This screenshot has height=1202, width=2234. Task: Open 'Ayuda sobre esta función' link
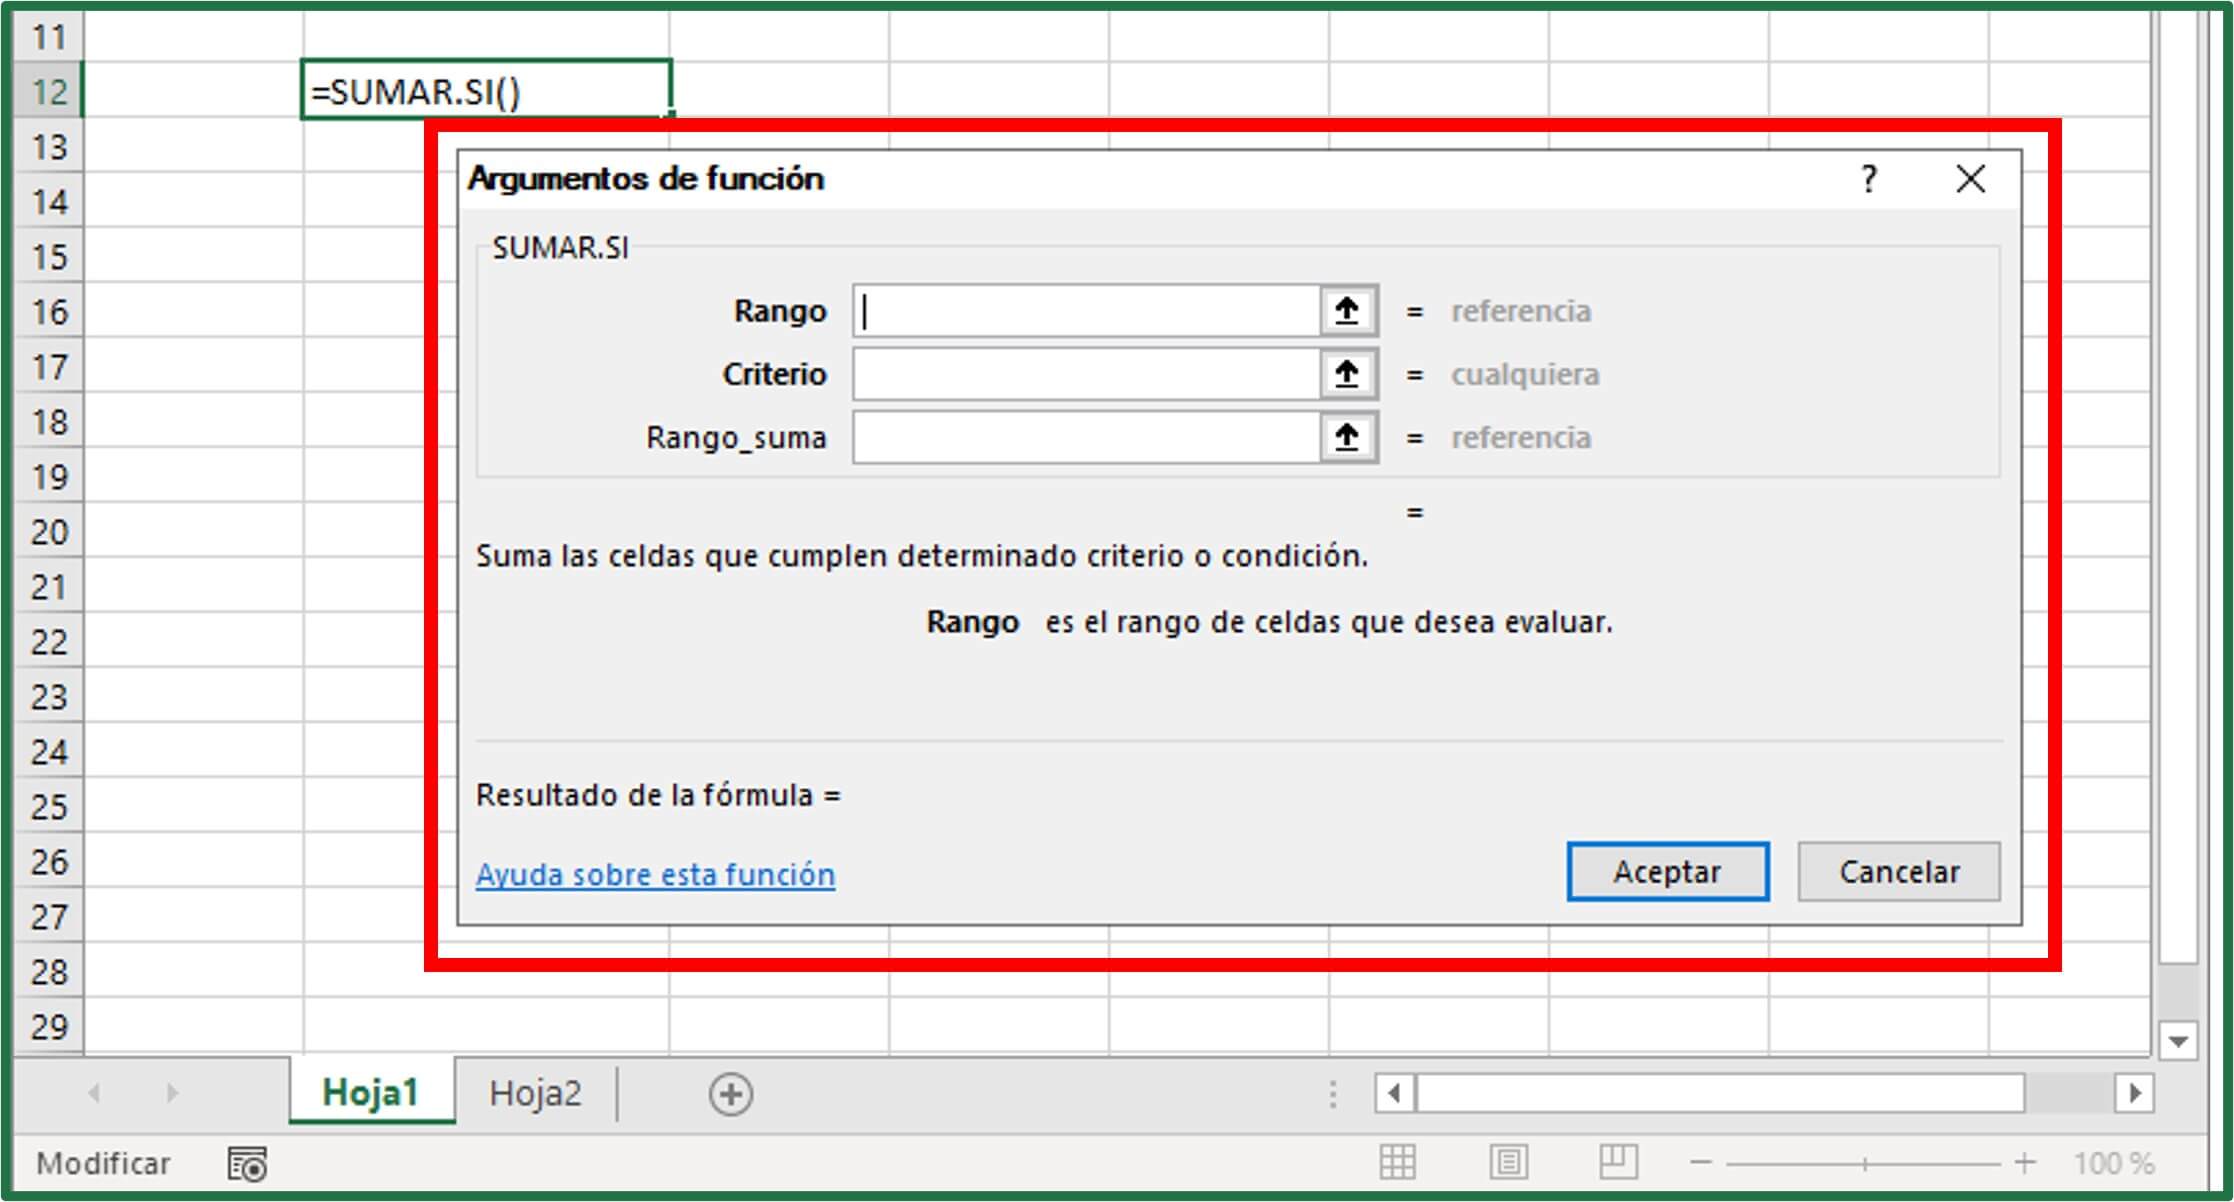(x=656, y=874)
